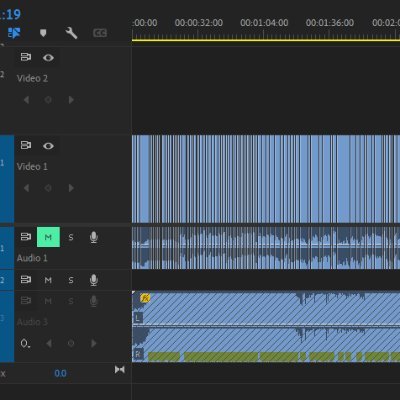Move playhead to 00:01:36:00 on ruler

tap(330, 23)
